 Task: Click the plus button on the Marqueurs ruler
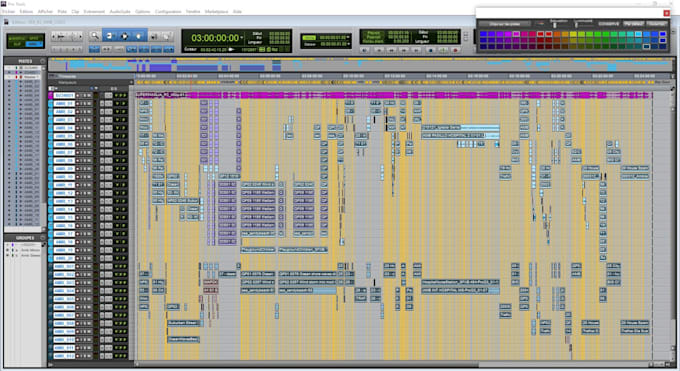(x=131, y=82)
